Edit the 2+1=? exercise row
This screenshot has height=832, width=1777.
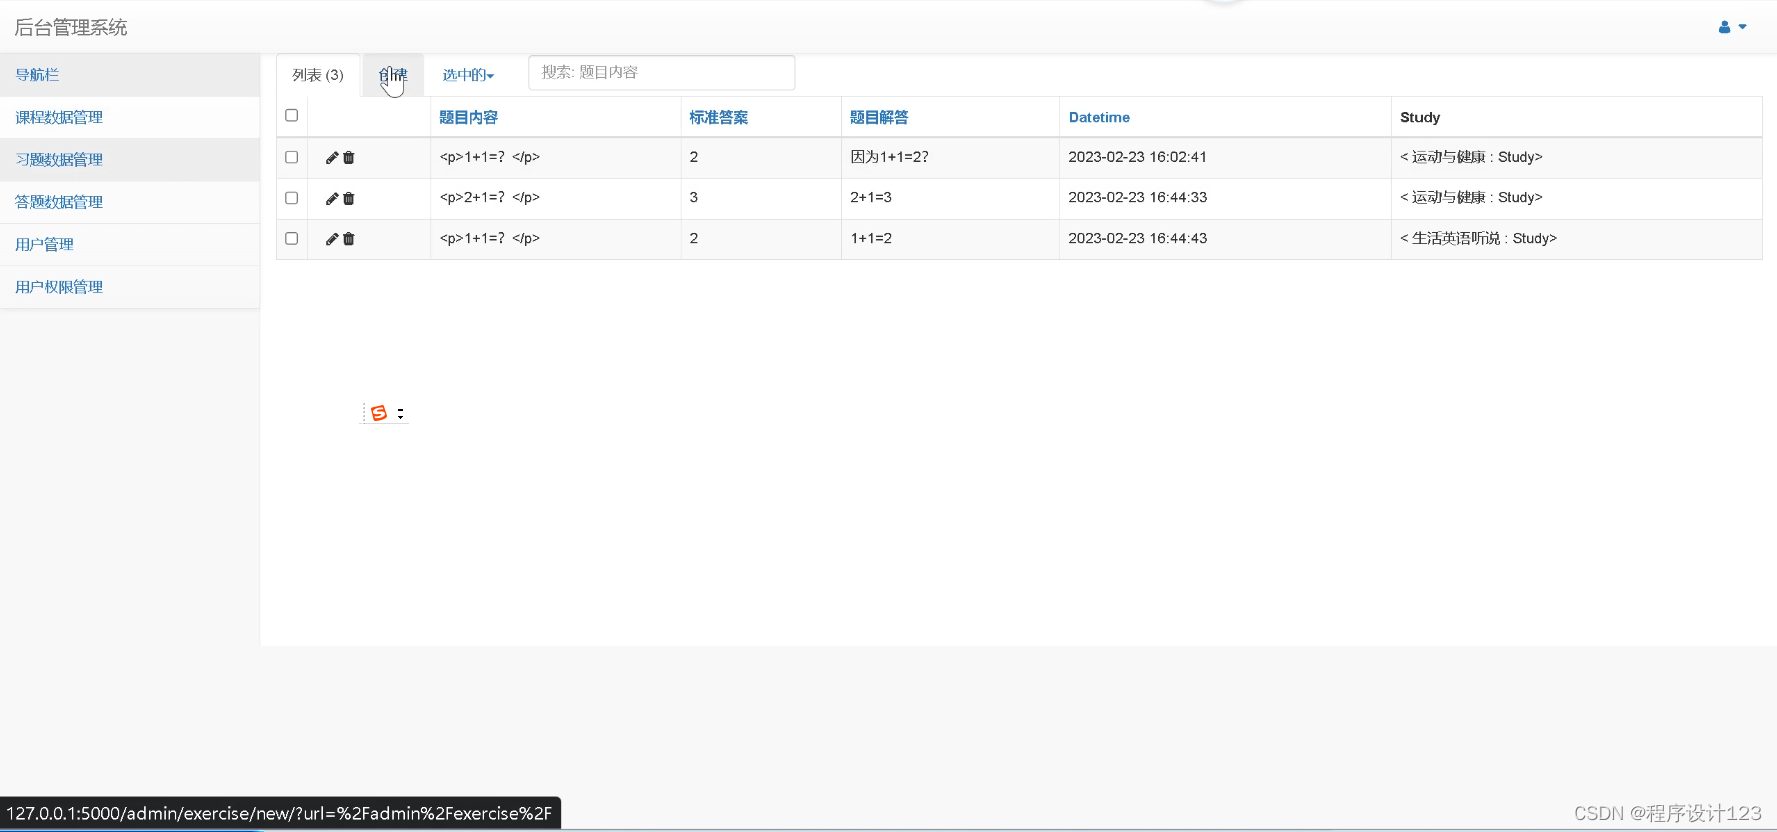point(332,199)
